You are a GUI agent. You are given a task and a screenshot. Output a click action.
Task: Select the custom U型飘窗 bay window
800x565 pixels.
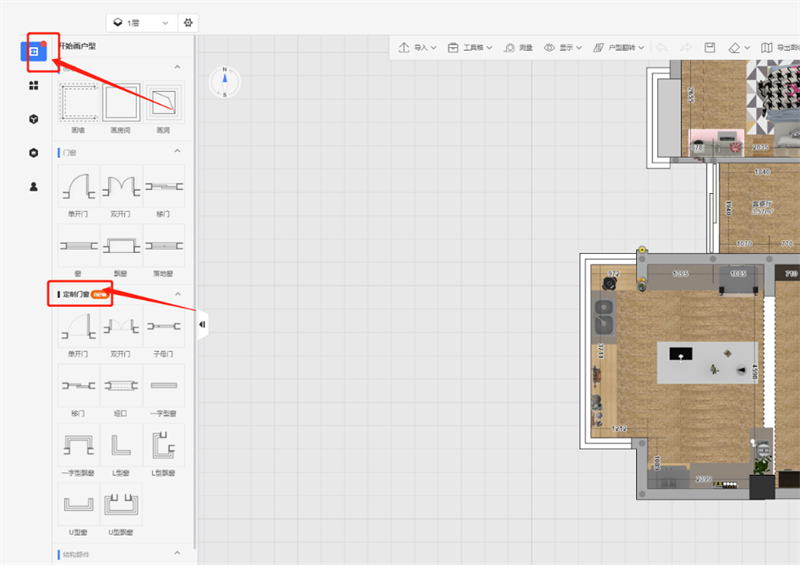(x=120, y=505)
